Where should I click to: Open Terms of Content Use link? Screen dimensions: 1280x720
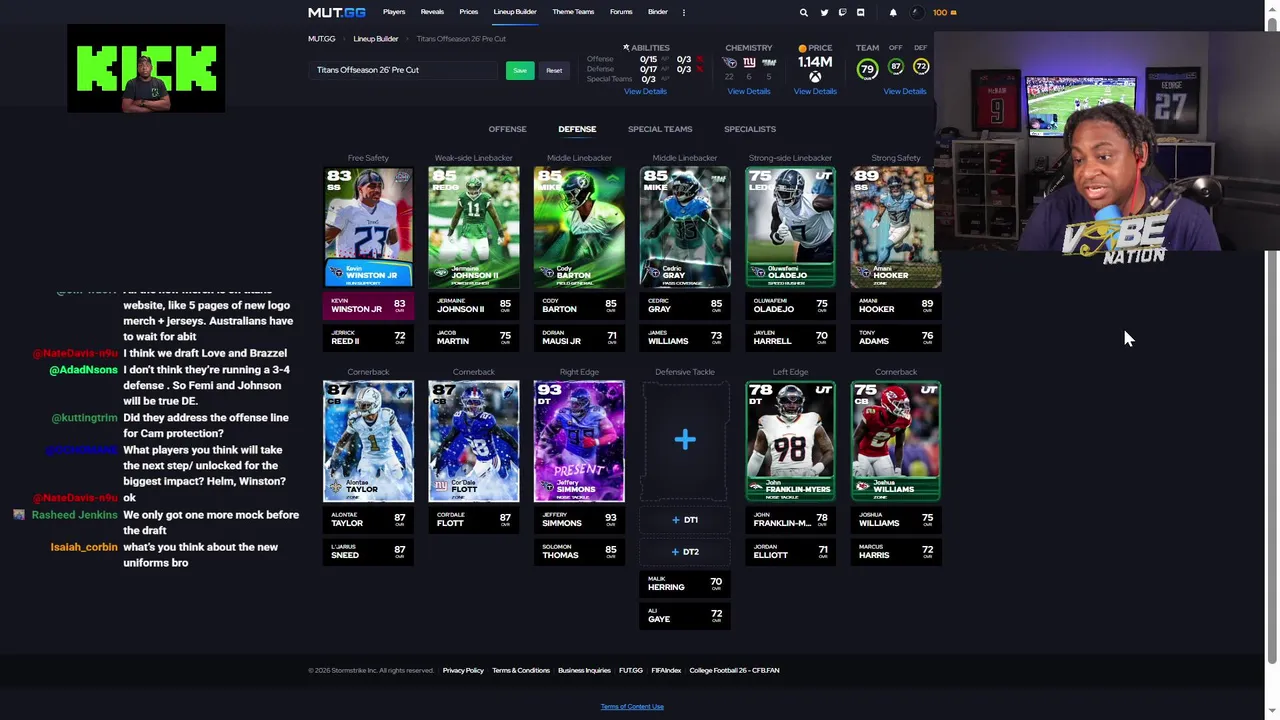tap(632, 707)
